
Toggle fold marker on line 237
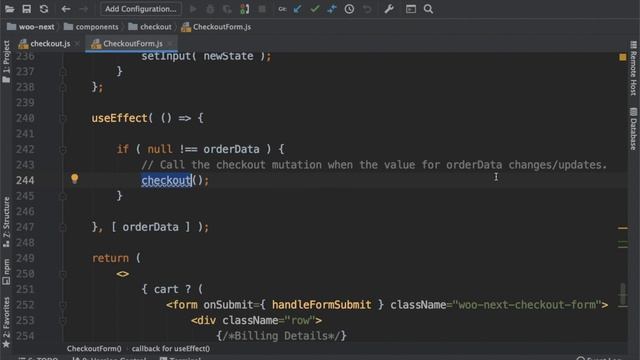click(62, 72)
